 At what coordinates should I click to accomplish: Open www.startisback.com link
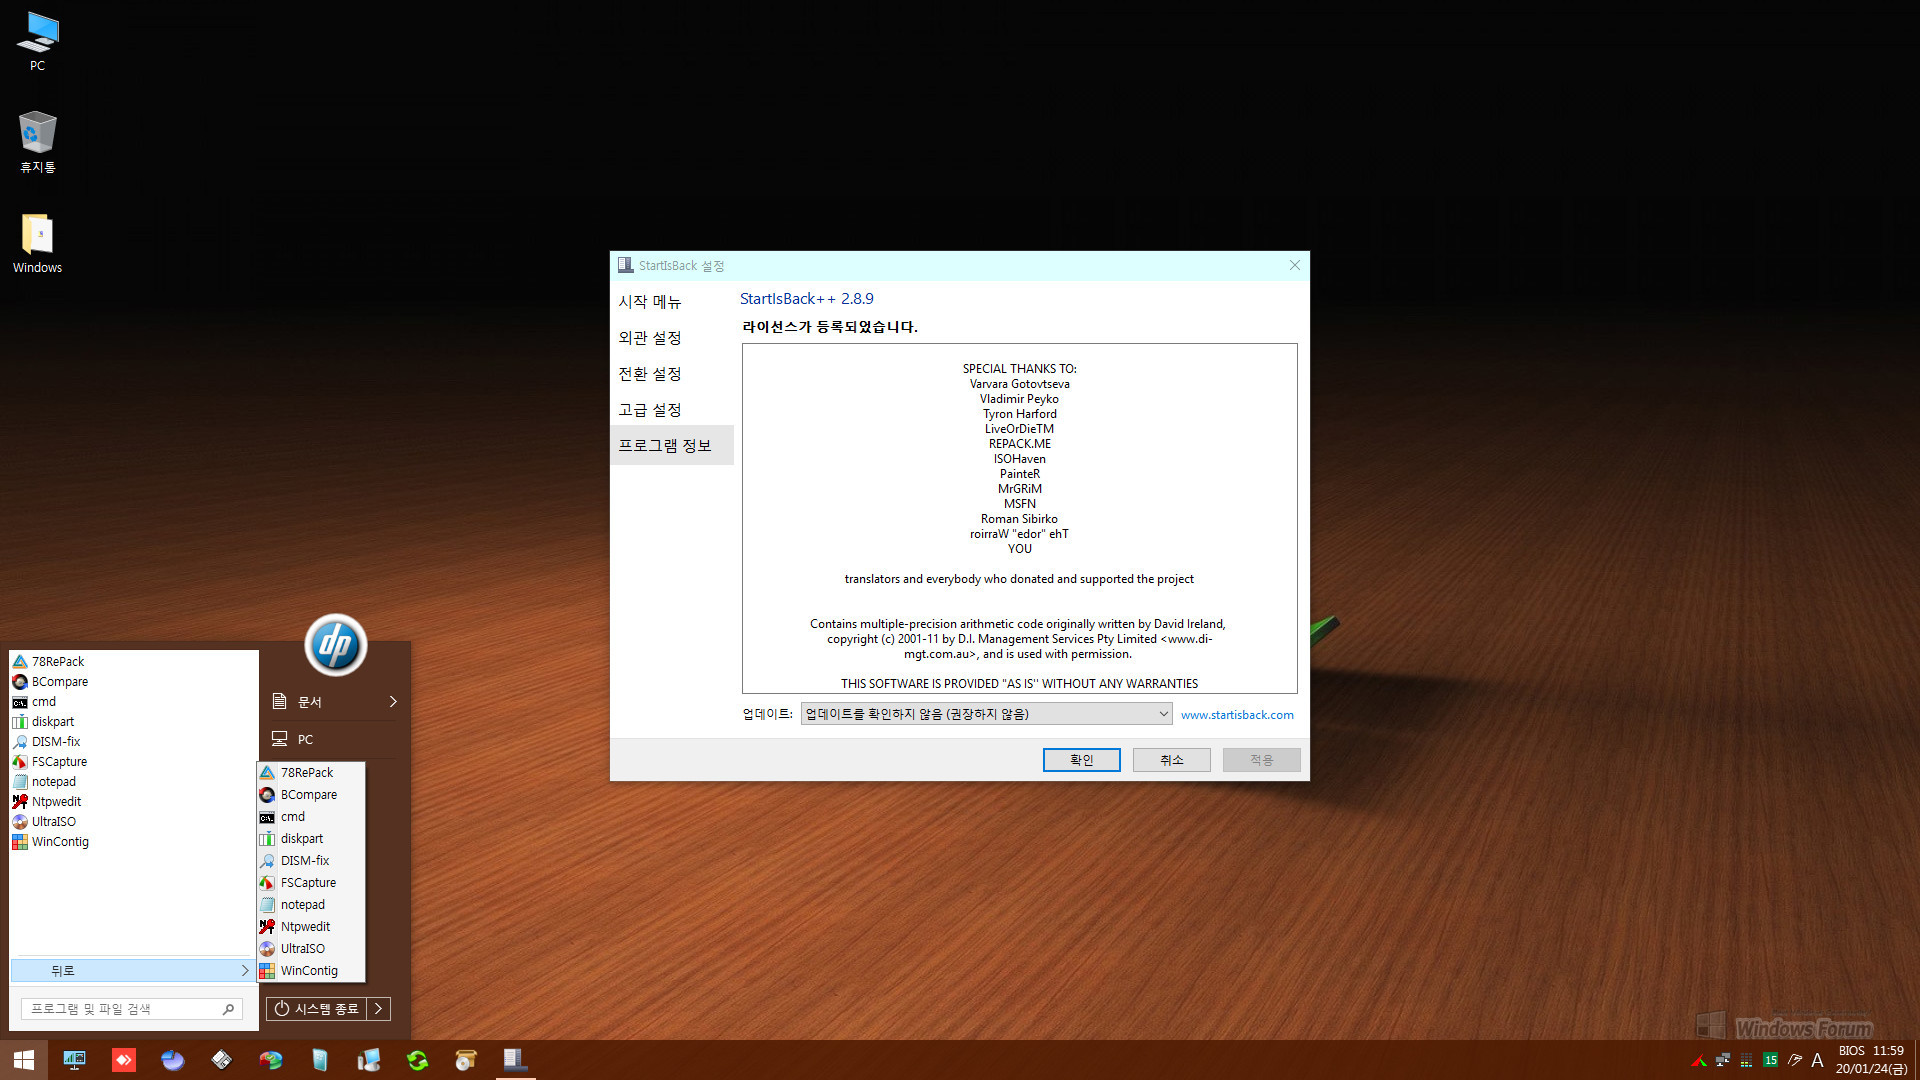(x=1236, y=713)
